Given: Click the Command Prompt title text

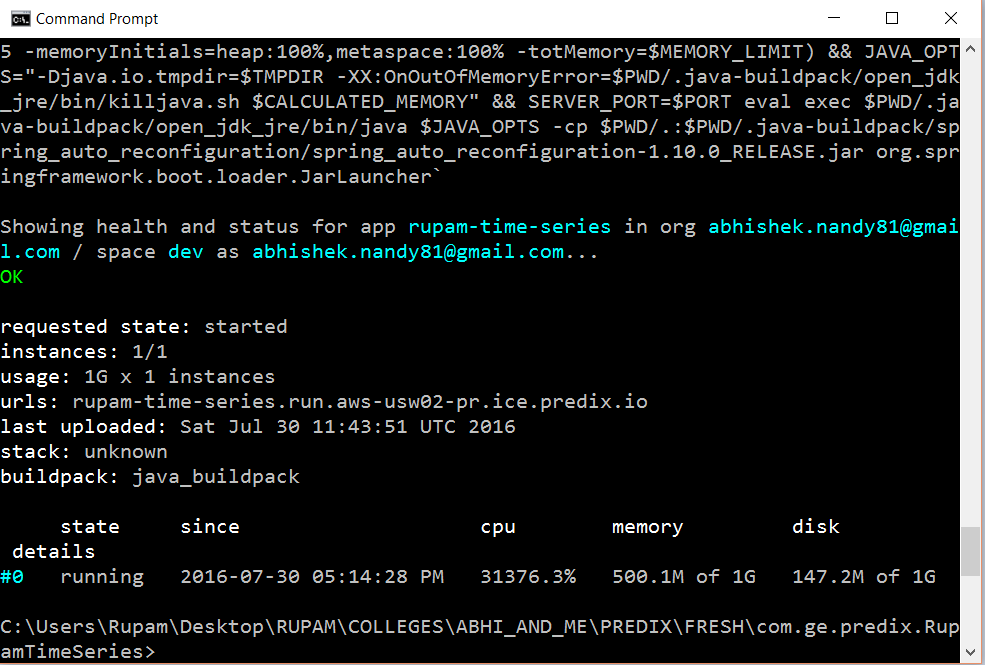Looking at the screenshot, I should click(97, 19).
